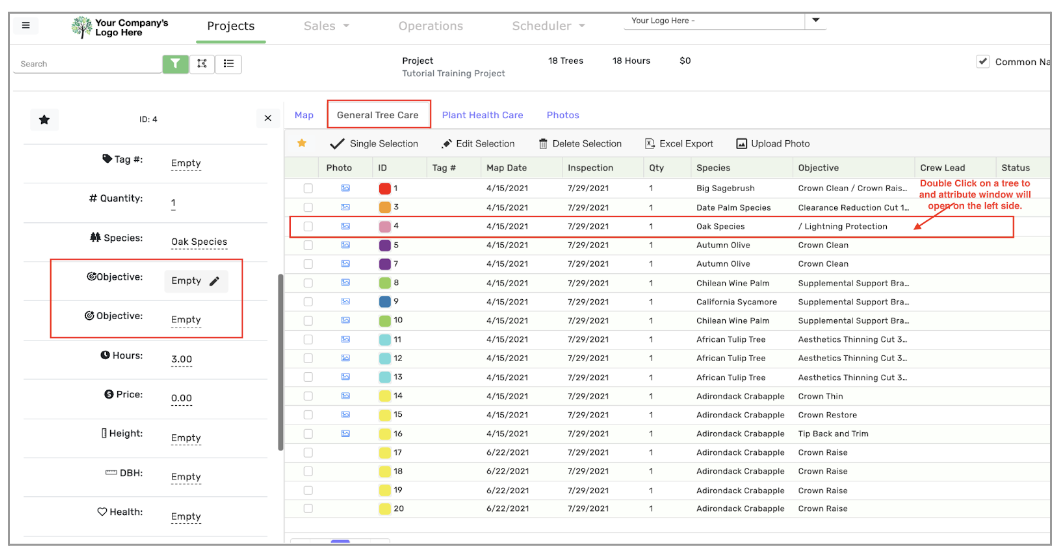The width and height of the screenshot is (1056, 548).
Task: Open photo icon for tree ID 3
Action: (x=345, y=207)
